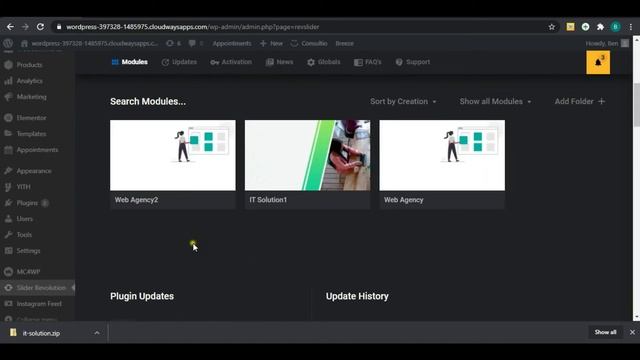Screen dimensions: 640x360
Task: Switch to the Activation tab
Action: pyautogui.click(x=231, y=62)
